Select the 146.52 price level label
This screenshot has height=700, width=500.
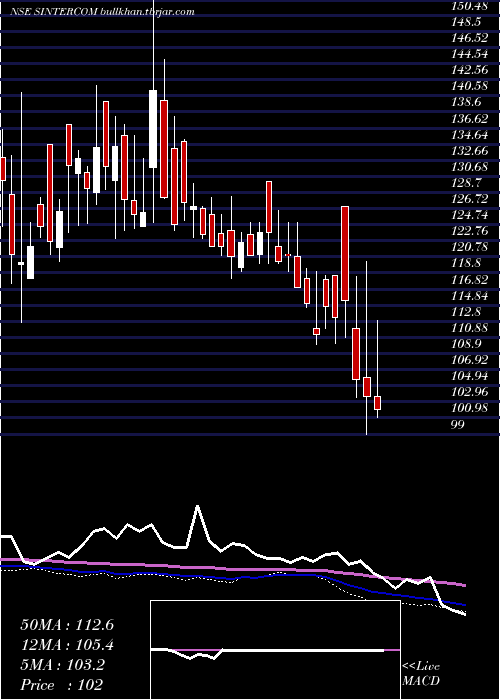point(470,38)
